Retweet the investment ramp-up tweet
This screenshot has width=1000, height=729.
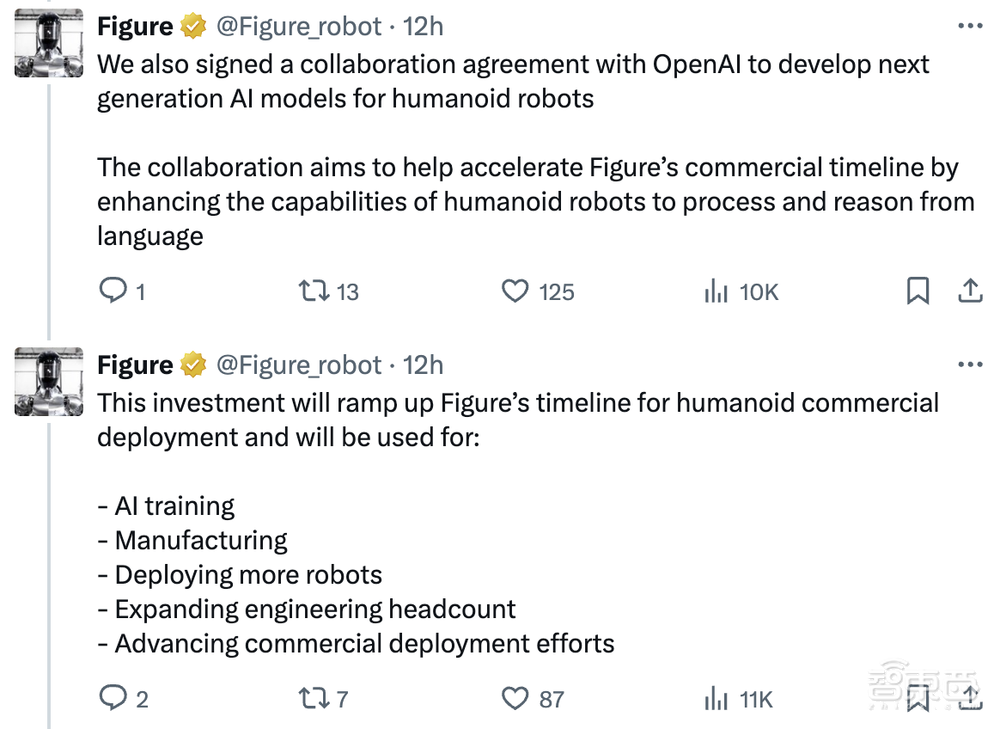(x=315, y=699)
